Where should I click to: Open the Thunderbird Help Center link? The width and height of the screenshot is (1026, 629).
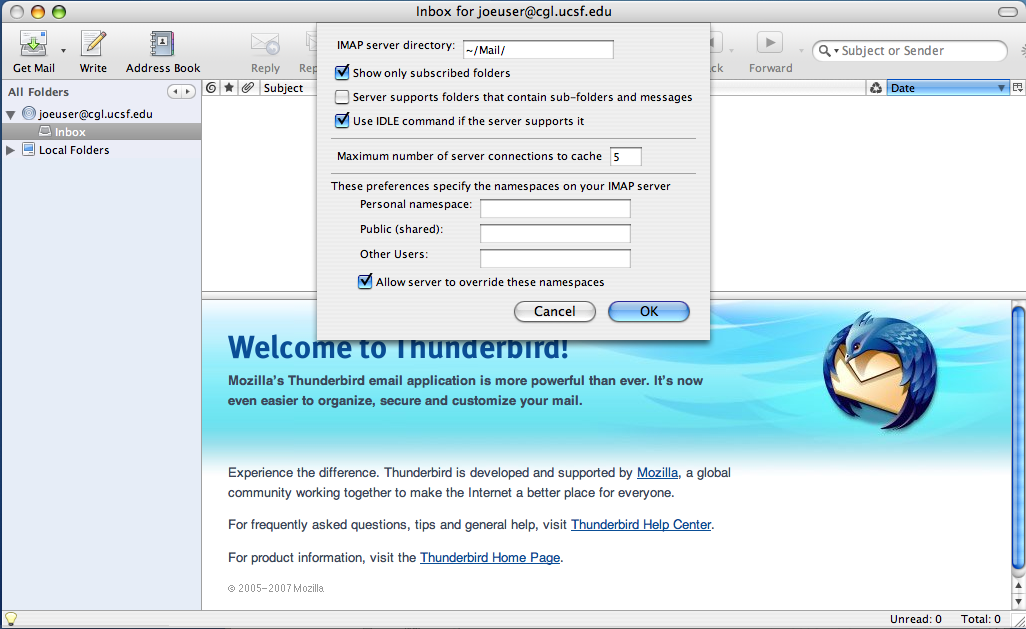pyautogui.click(x=641, y=524)
